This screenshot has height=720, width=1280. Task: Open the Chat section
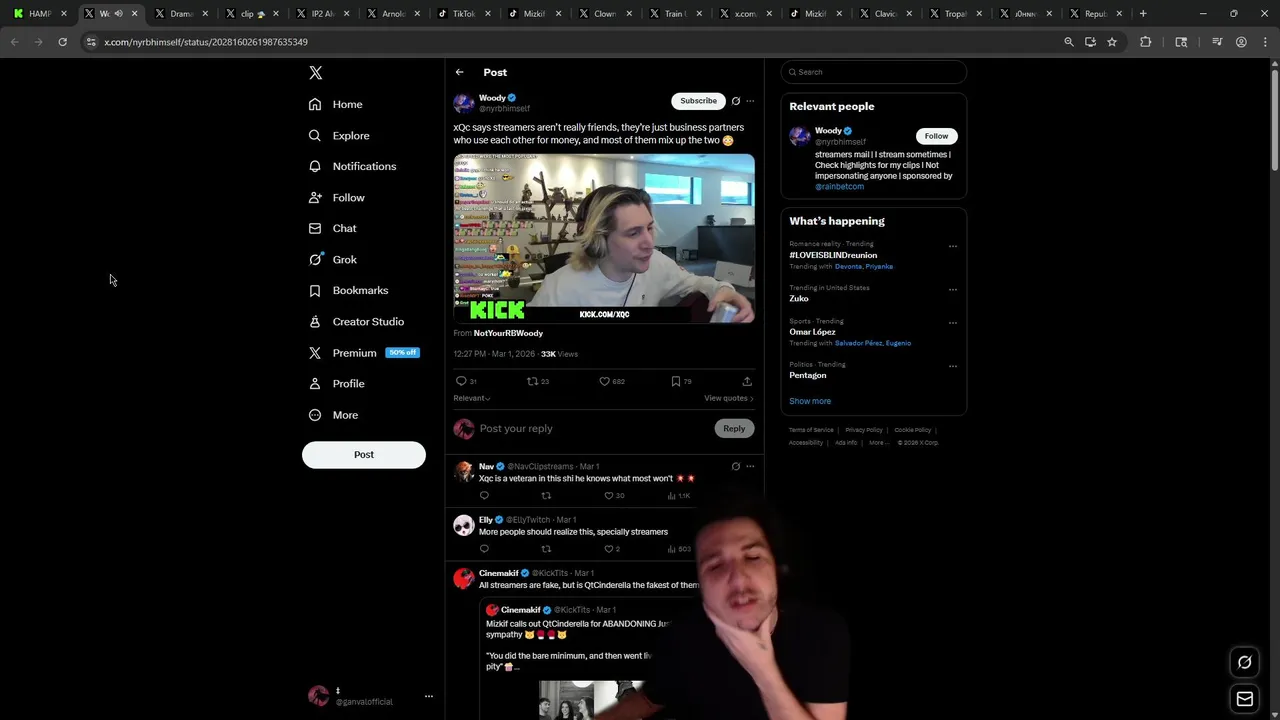[x=332, y=228]
